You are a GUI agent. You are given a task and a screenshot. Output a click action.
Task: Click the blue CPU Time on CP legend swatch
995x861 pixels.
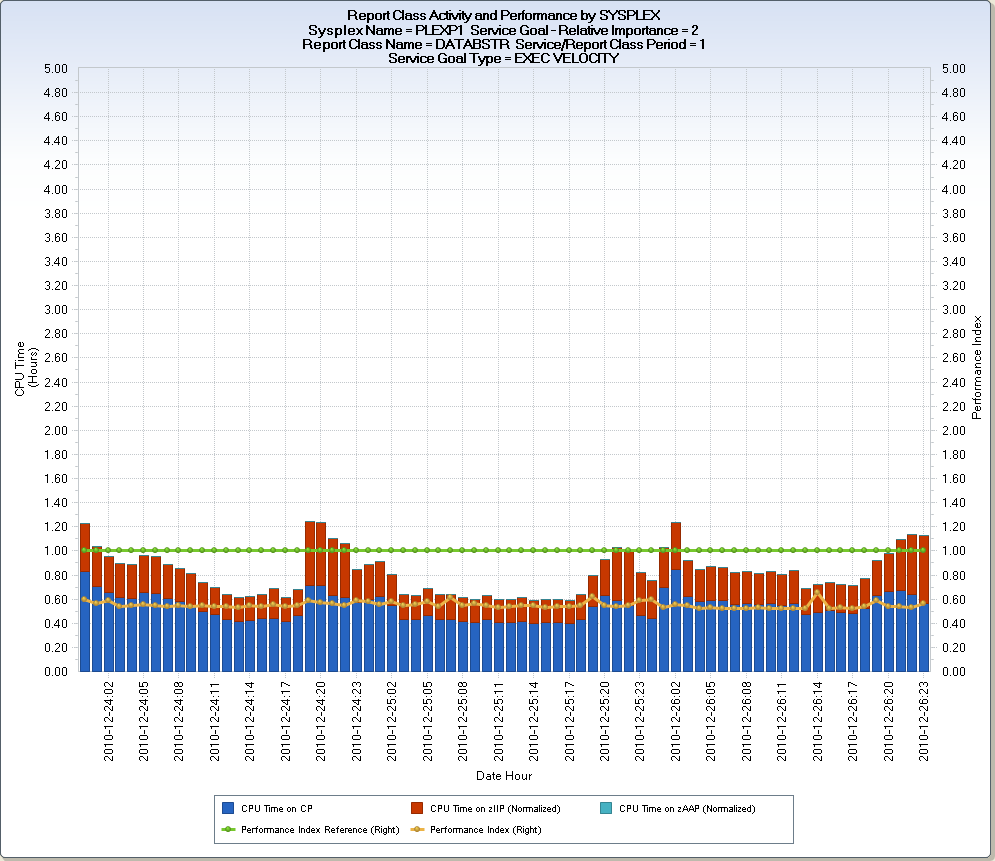(228, 808)
